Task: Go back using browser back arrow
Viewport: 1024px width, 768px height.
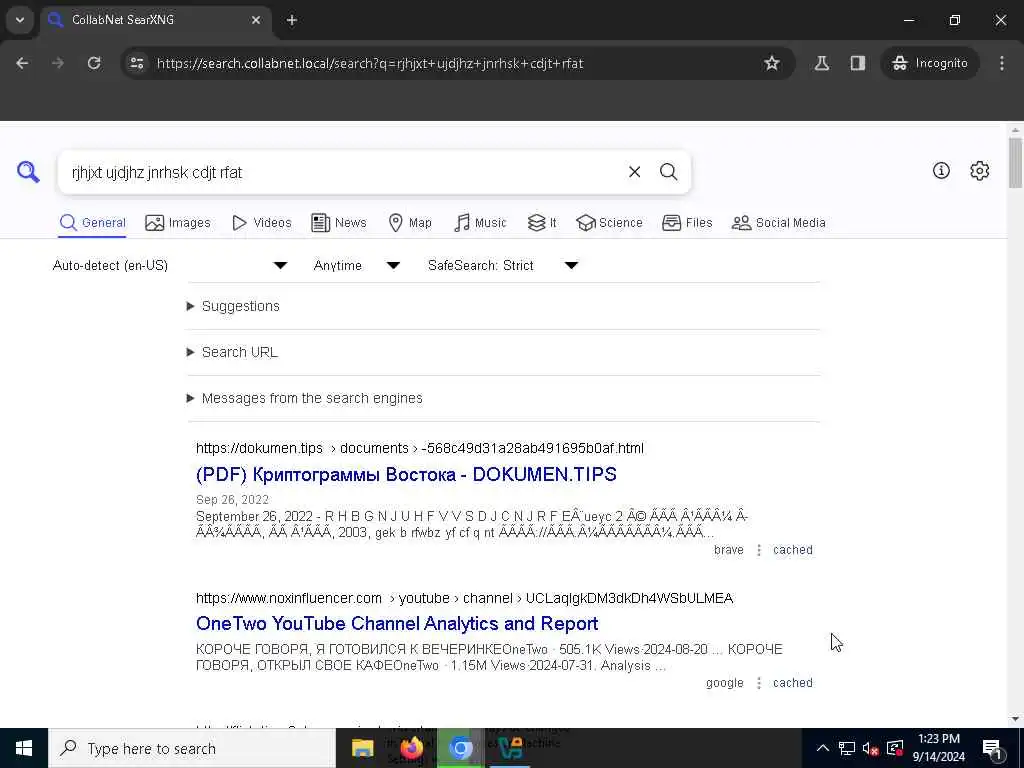Action: pyautogui.click(x=22, y=63)
